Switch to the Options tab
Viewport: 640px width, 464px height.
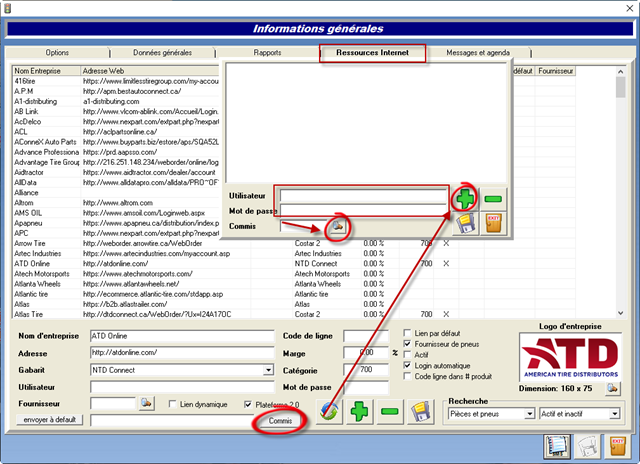tap(57, 52)
